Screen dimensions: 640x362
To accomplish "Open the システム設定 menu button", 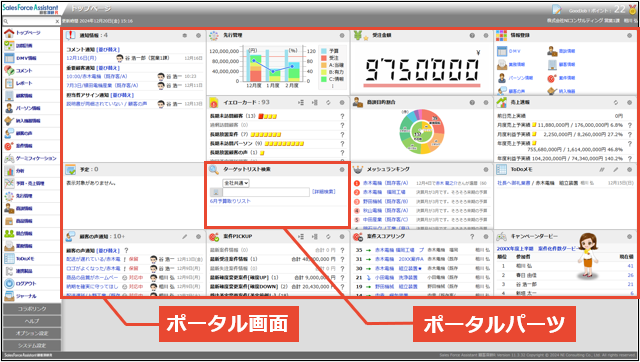I will pyautogui.click(x=32, y=346).
